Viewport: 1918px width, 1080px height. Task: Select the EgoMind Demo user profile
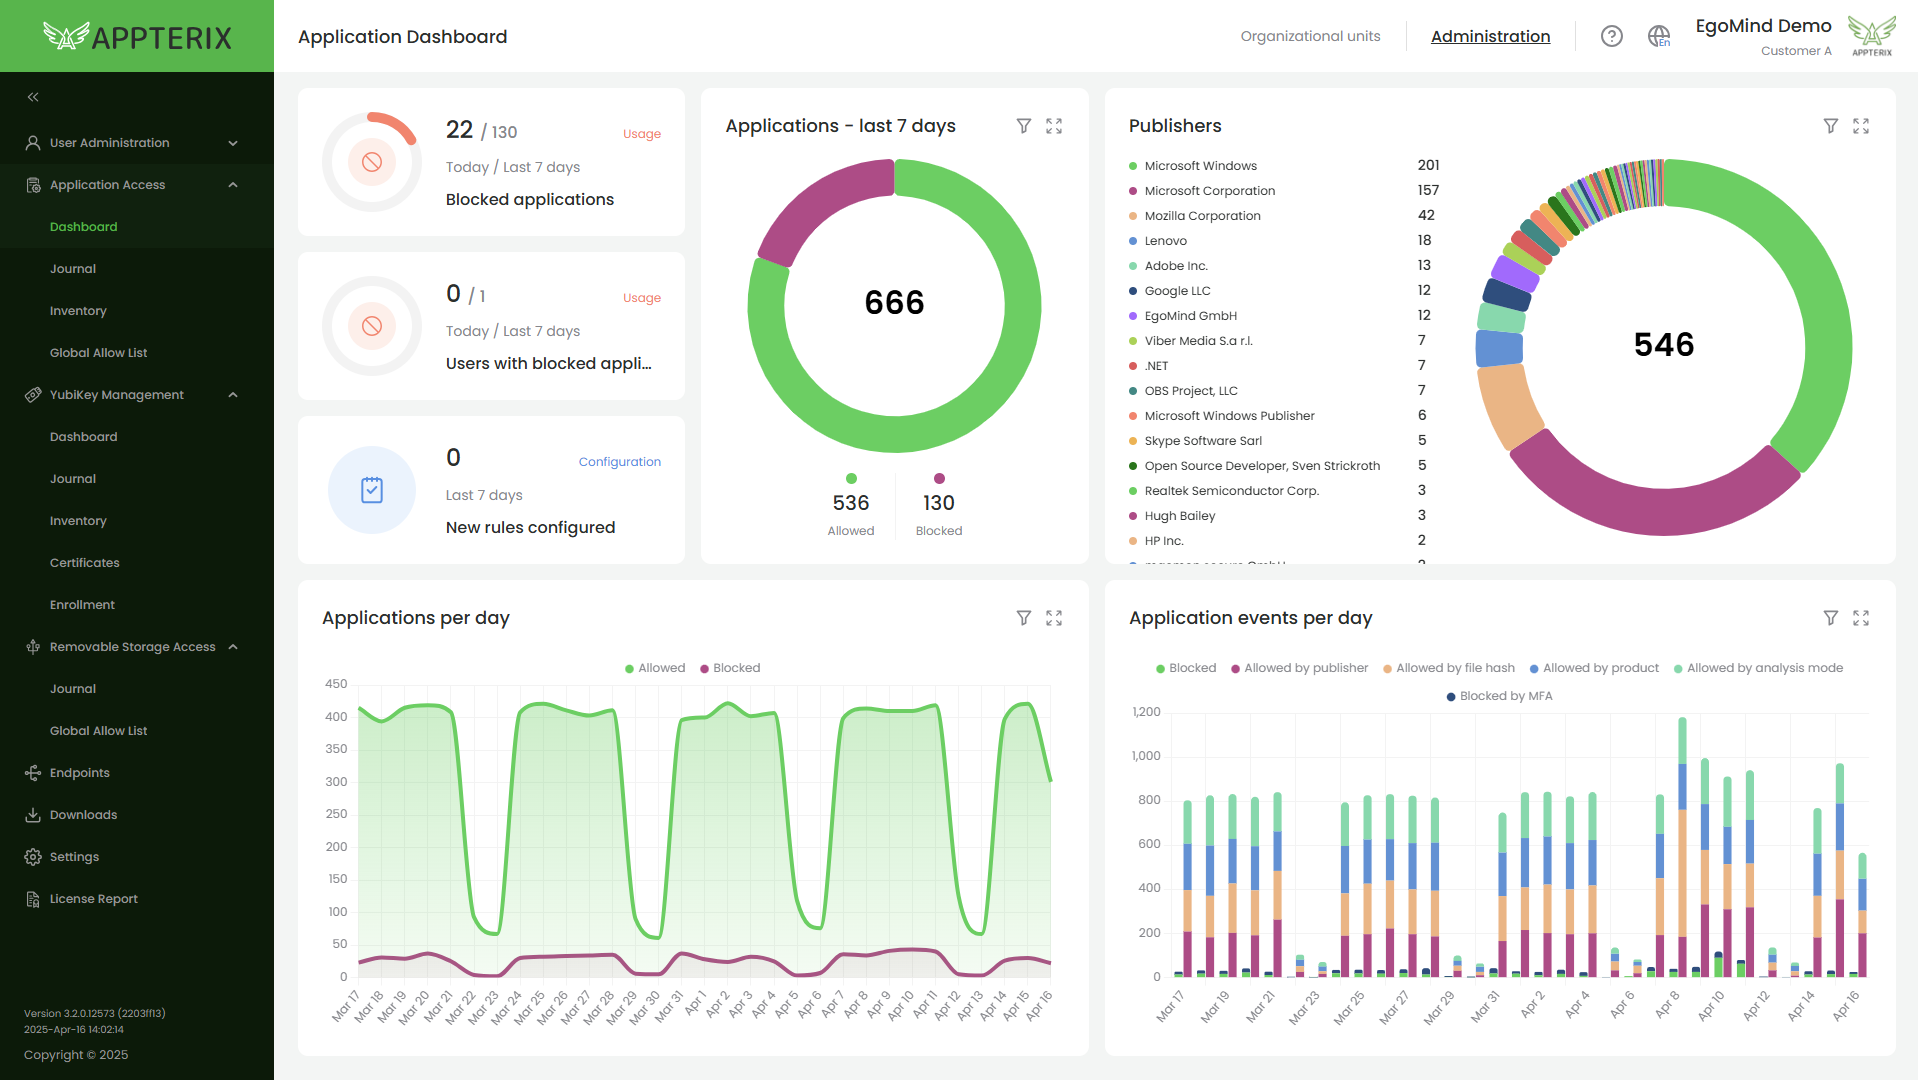1763,36
